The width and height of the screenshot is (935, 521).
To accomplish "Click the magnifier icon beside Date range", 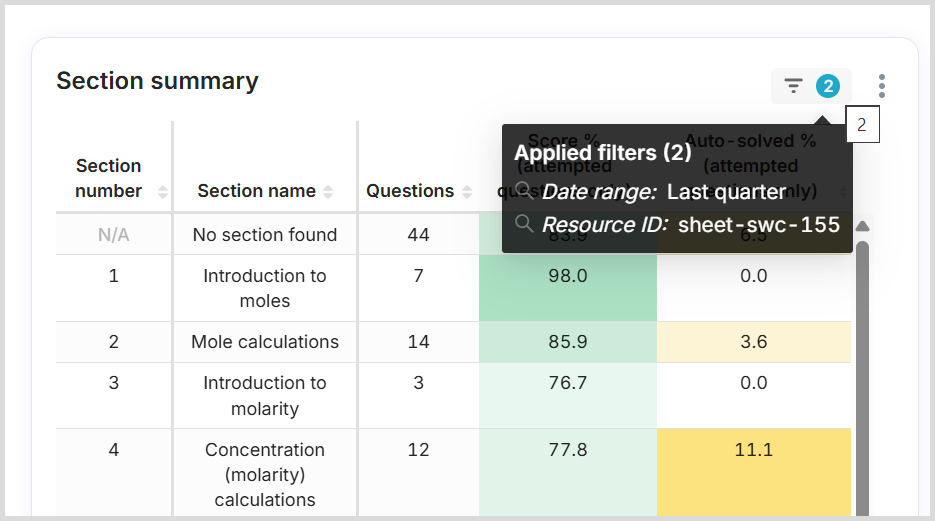I will pyautogui.click(x=524, y=191).
